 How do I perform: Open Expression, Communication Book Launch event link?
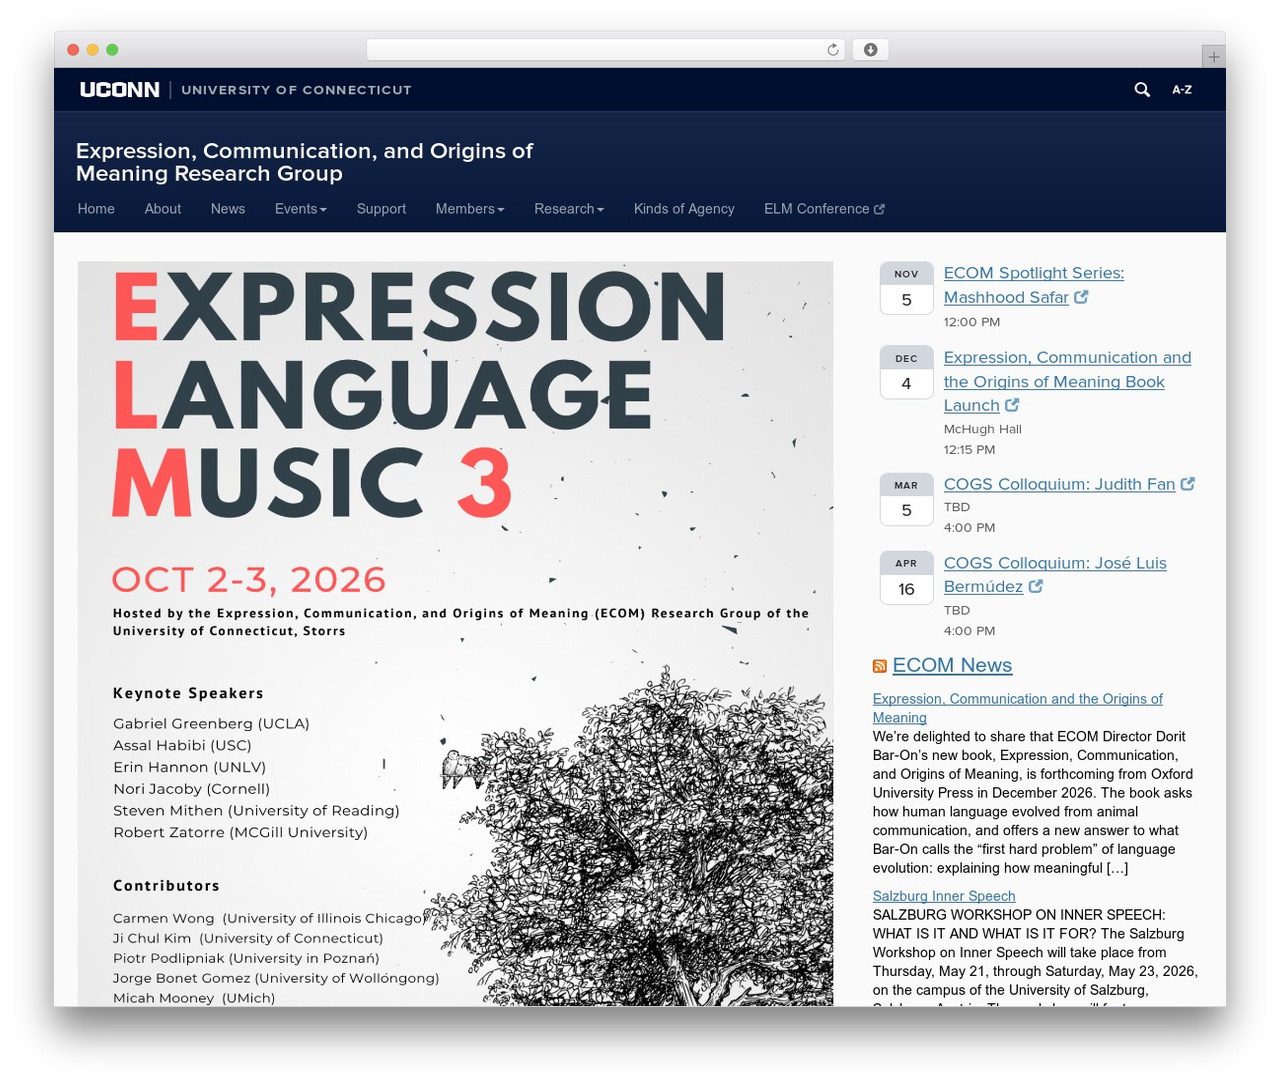click(x=1067, y=381)
